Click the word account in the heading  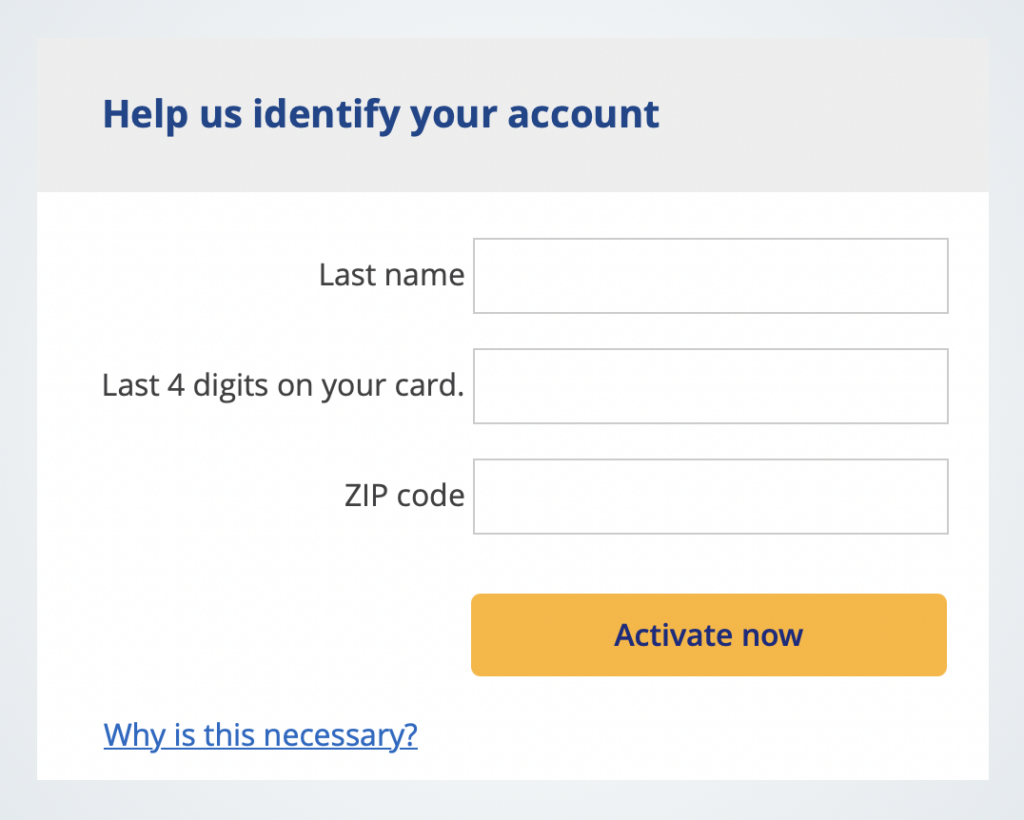(583, 115)
